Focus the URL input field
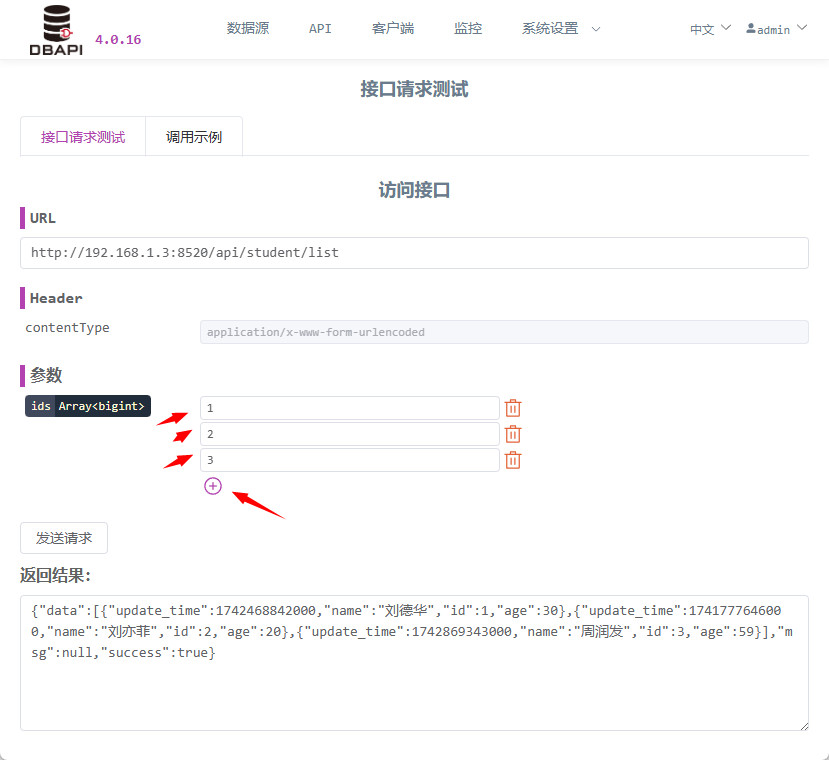 [x=414, y=253]
